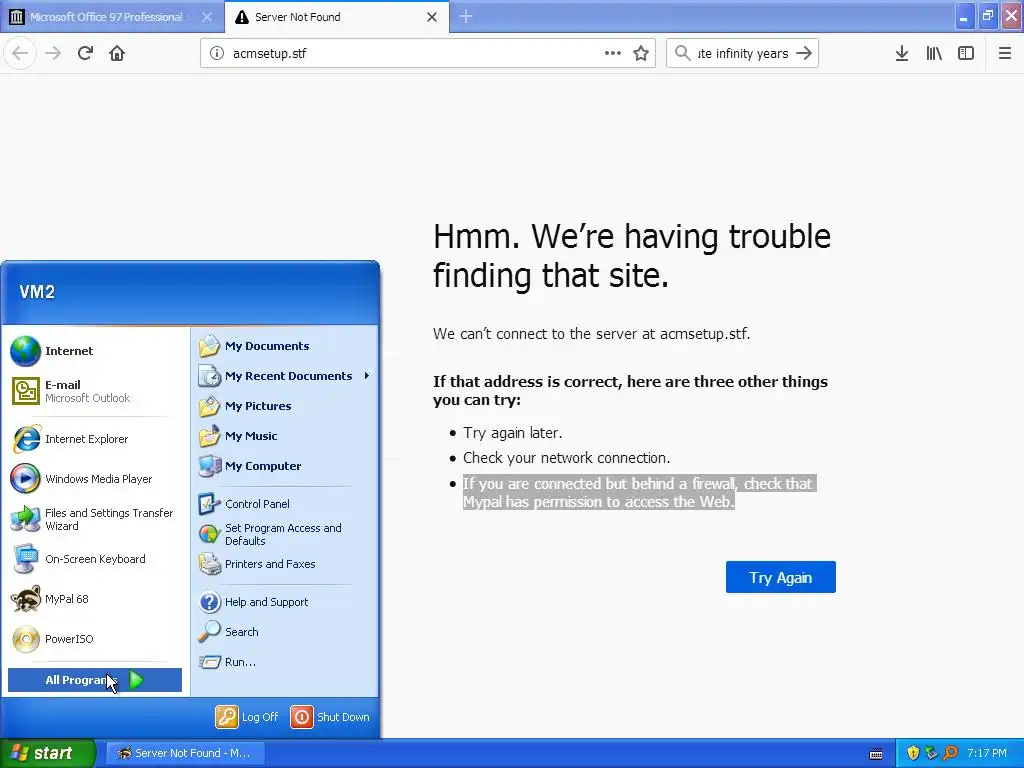This screenshot has width=1024, height=768.
Task: Open Files and Settings Transfer Wizard
Action: point(95,519)
